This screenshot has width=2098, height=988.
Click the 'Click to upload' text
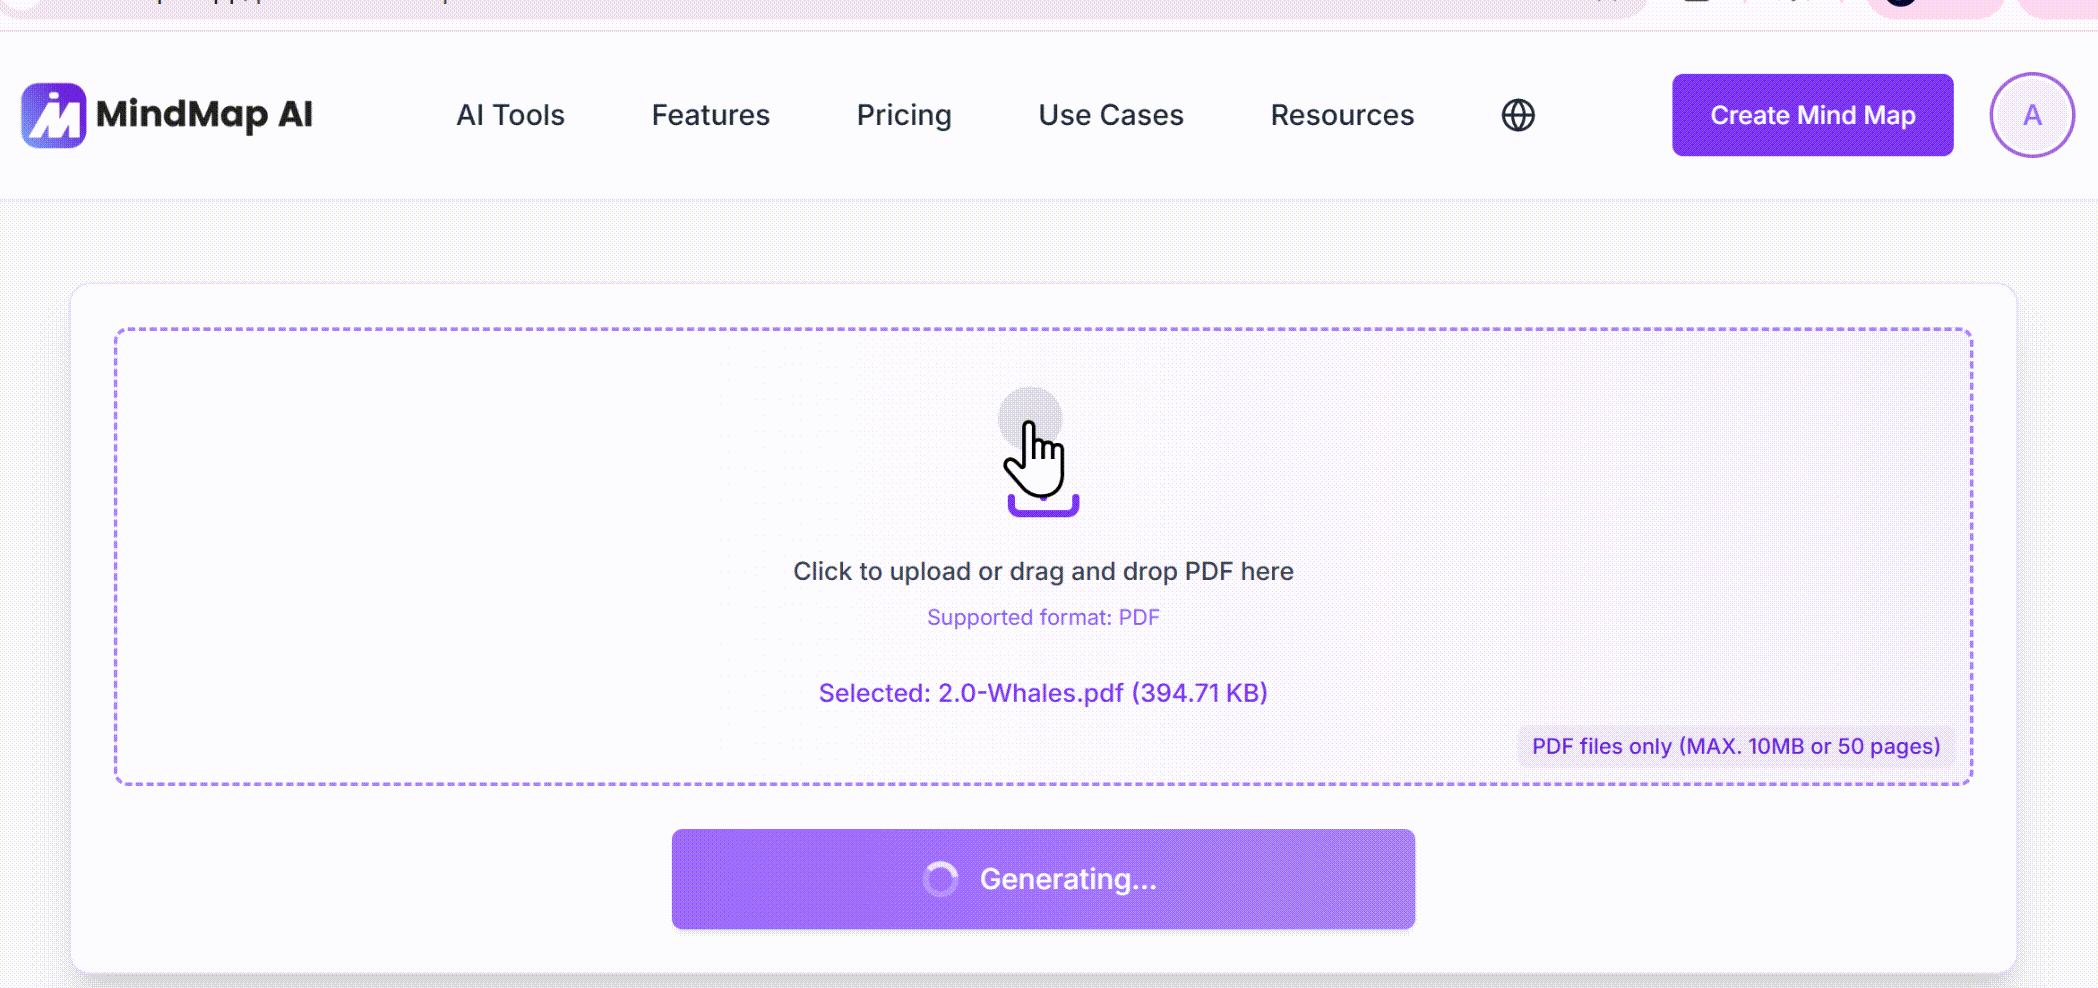882,571
